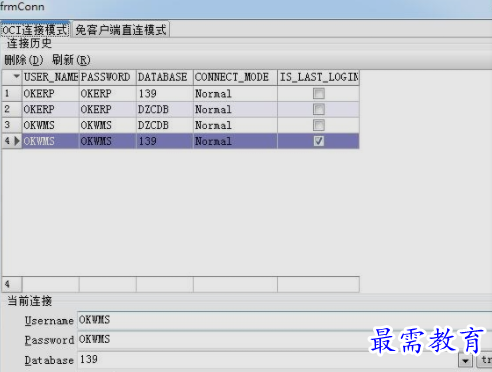Select database 139 cell in row 1
This screenshot has height=372, width=492.
[165, 94]
